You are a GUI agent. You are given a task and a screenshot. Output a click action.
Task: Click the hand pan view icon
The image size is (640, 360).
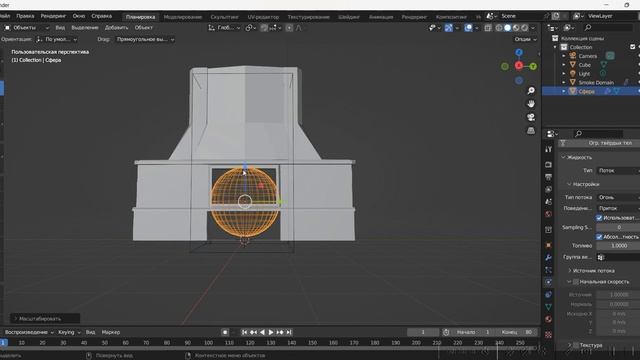pos(531,104)
